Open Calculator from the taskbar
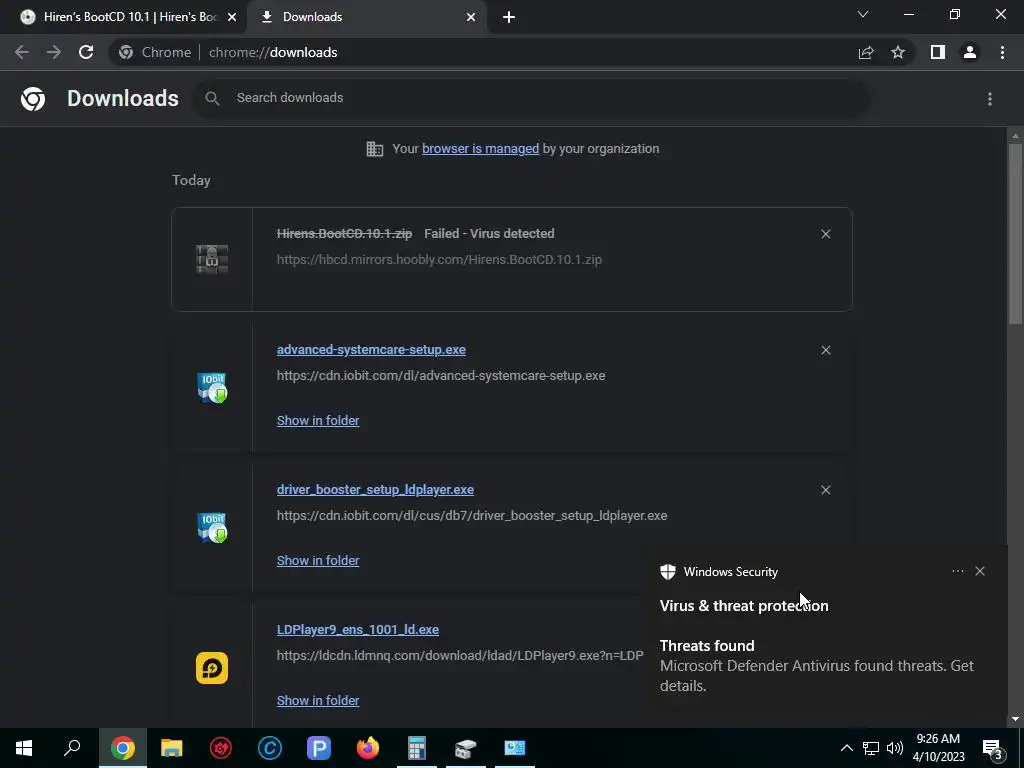 click(x=417, y=748)
